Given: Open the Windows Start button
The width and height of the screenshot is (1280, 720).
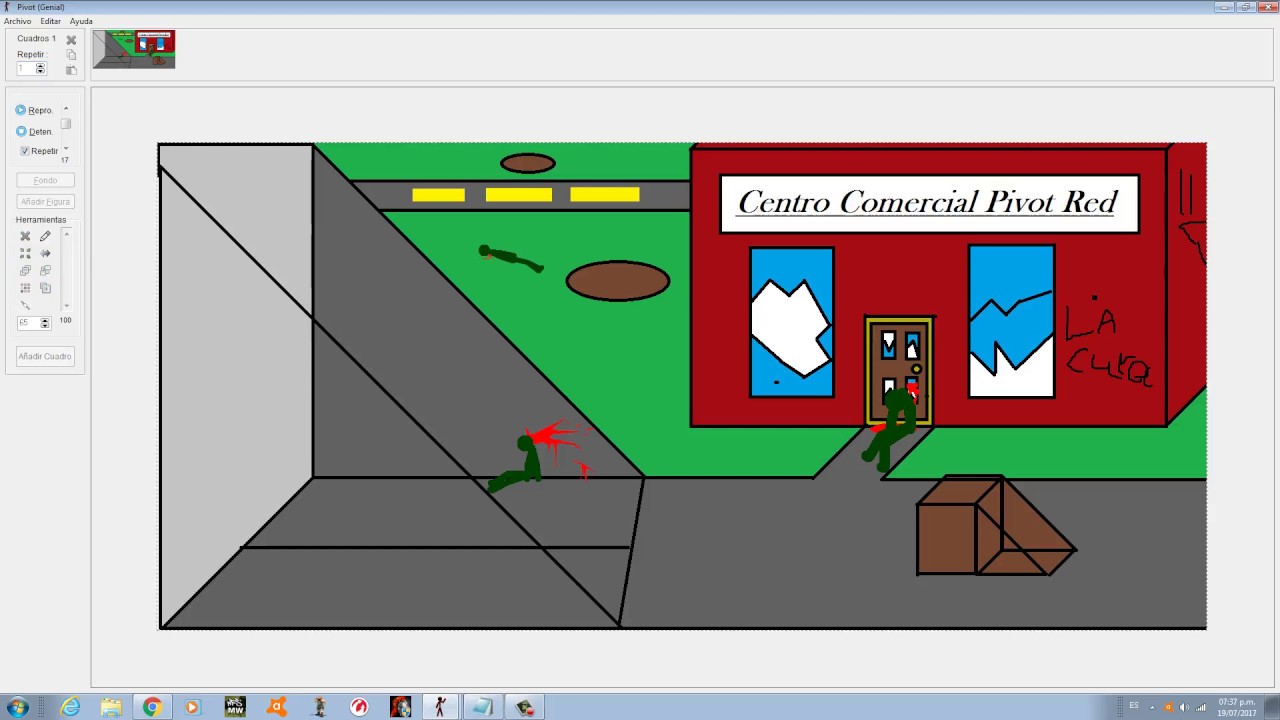Looking at the screenshot, I should [18, 707].
